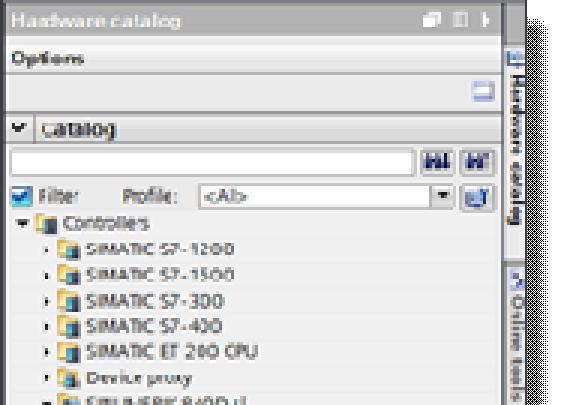This screenshot has height=405, width=570.
Task: Click the profile settings icon beside the Profile dropdown
Action: pyautogui.click(x=477, y=197)
